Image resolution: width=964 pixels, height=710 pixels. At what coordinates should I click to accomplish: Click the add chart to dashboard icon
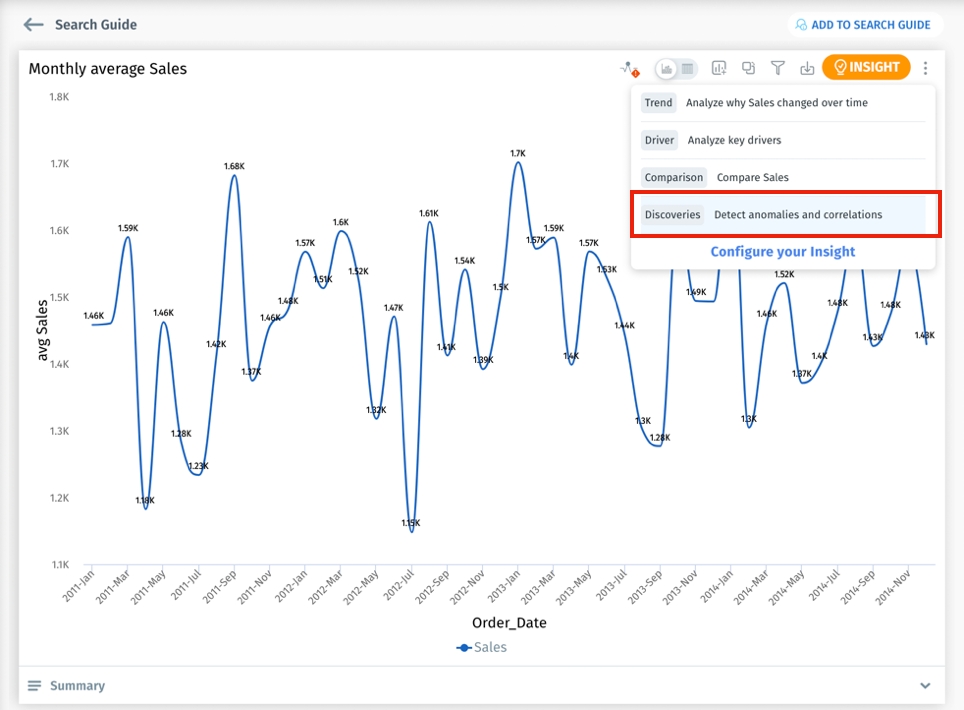coord(719,68)
